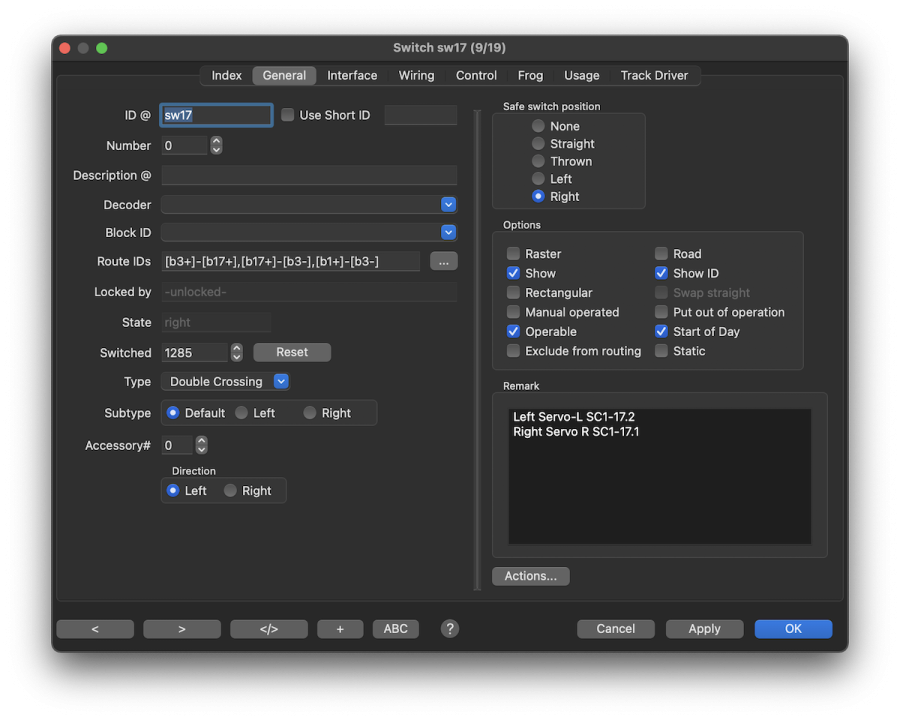The image size is (900, 720).
Task: Open Route IDs ellipsis browse button
Action: coord(444,261)
